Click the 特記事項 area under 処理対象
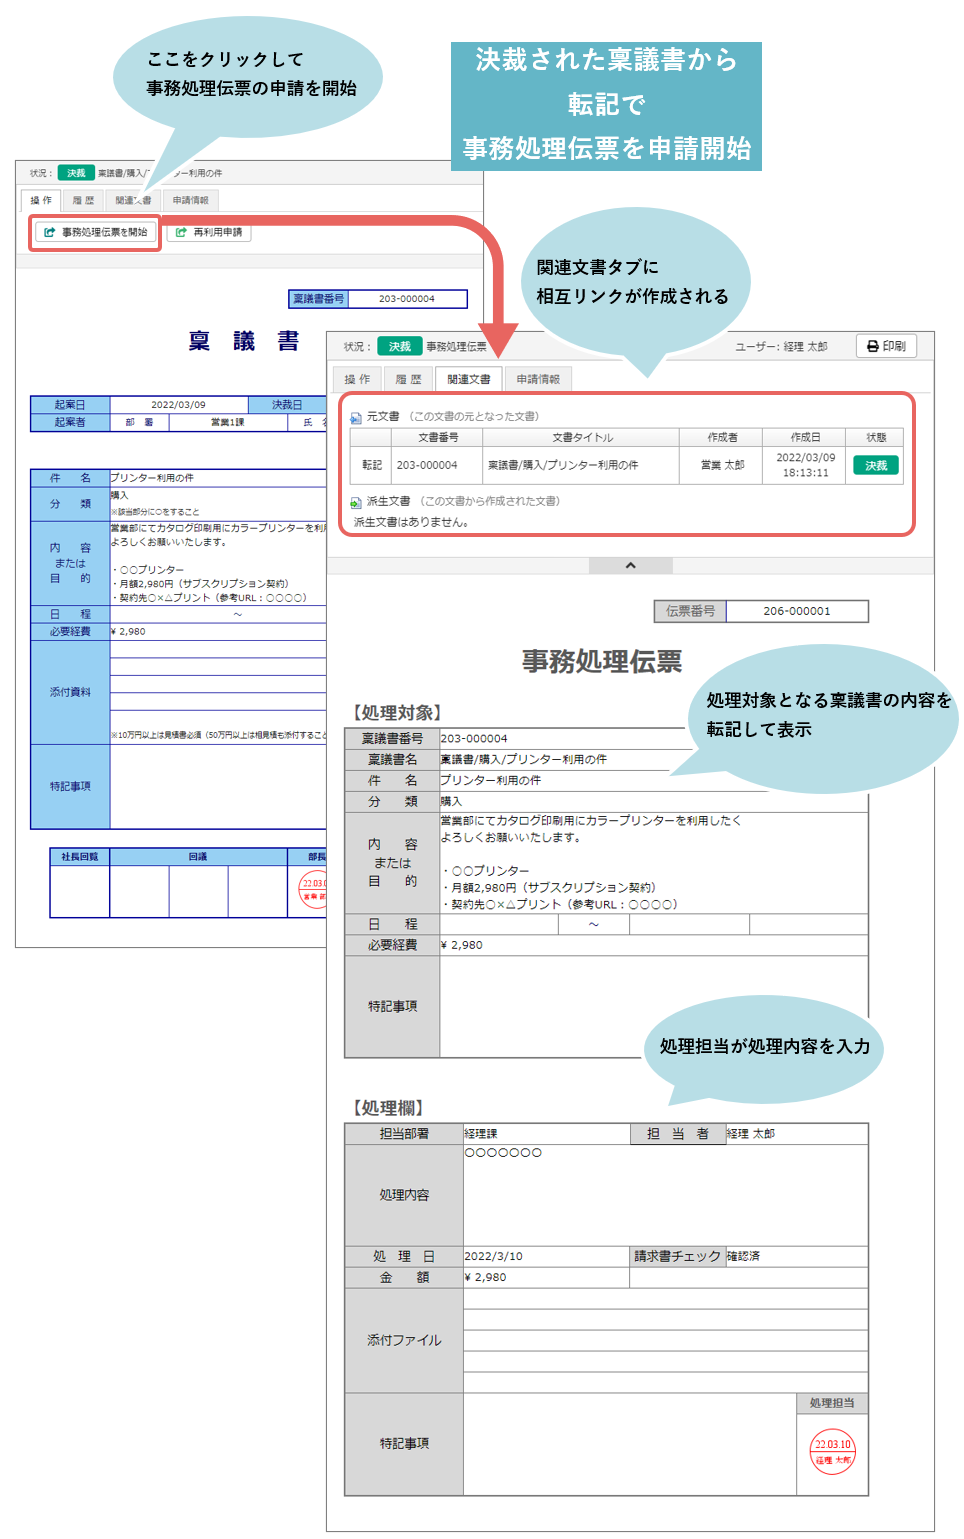Image resolution: width=964 pixels, height=1539 pixels. tap(654, 1007)
